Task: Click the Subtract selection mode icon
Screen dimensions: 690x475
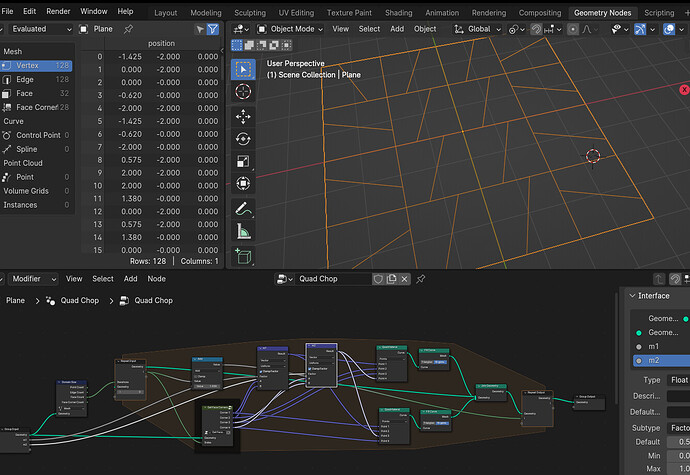Action: click(x=261, y=45)
